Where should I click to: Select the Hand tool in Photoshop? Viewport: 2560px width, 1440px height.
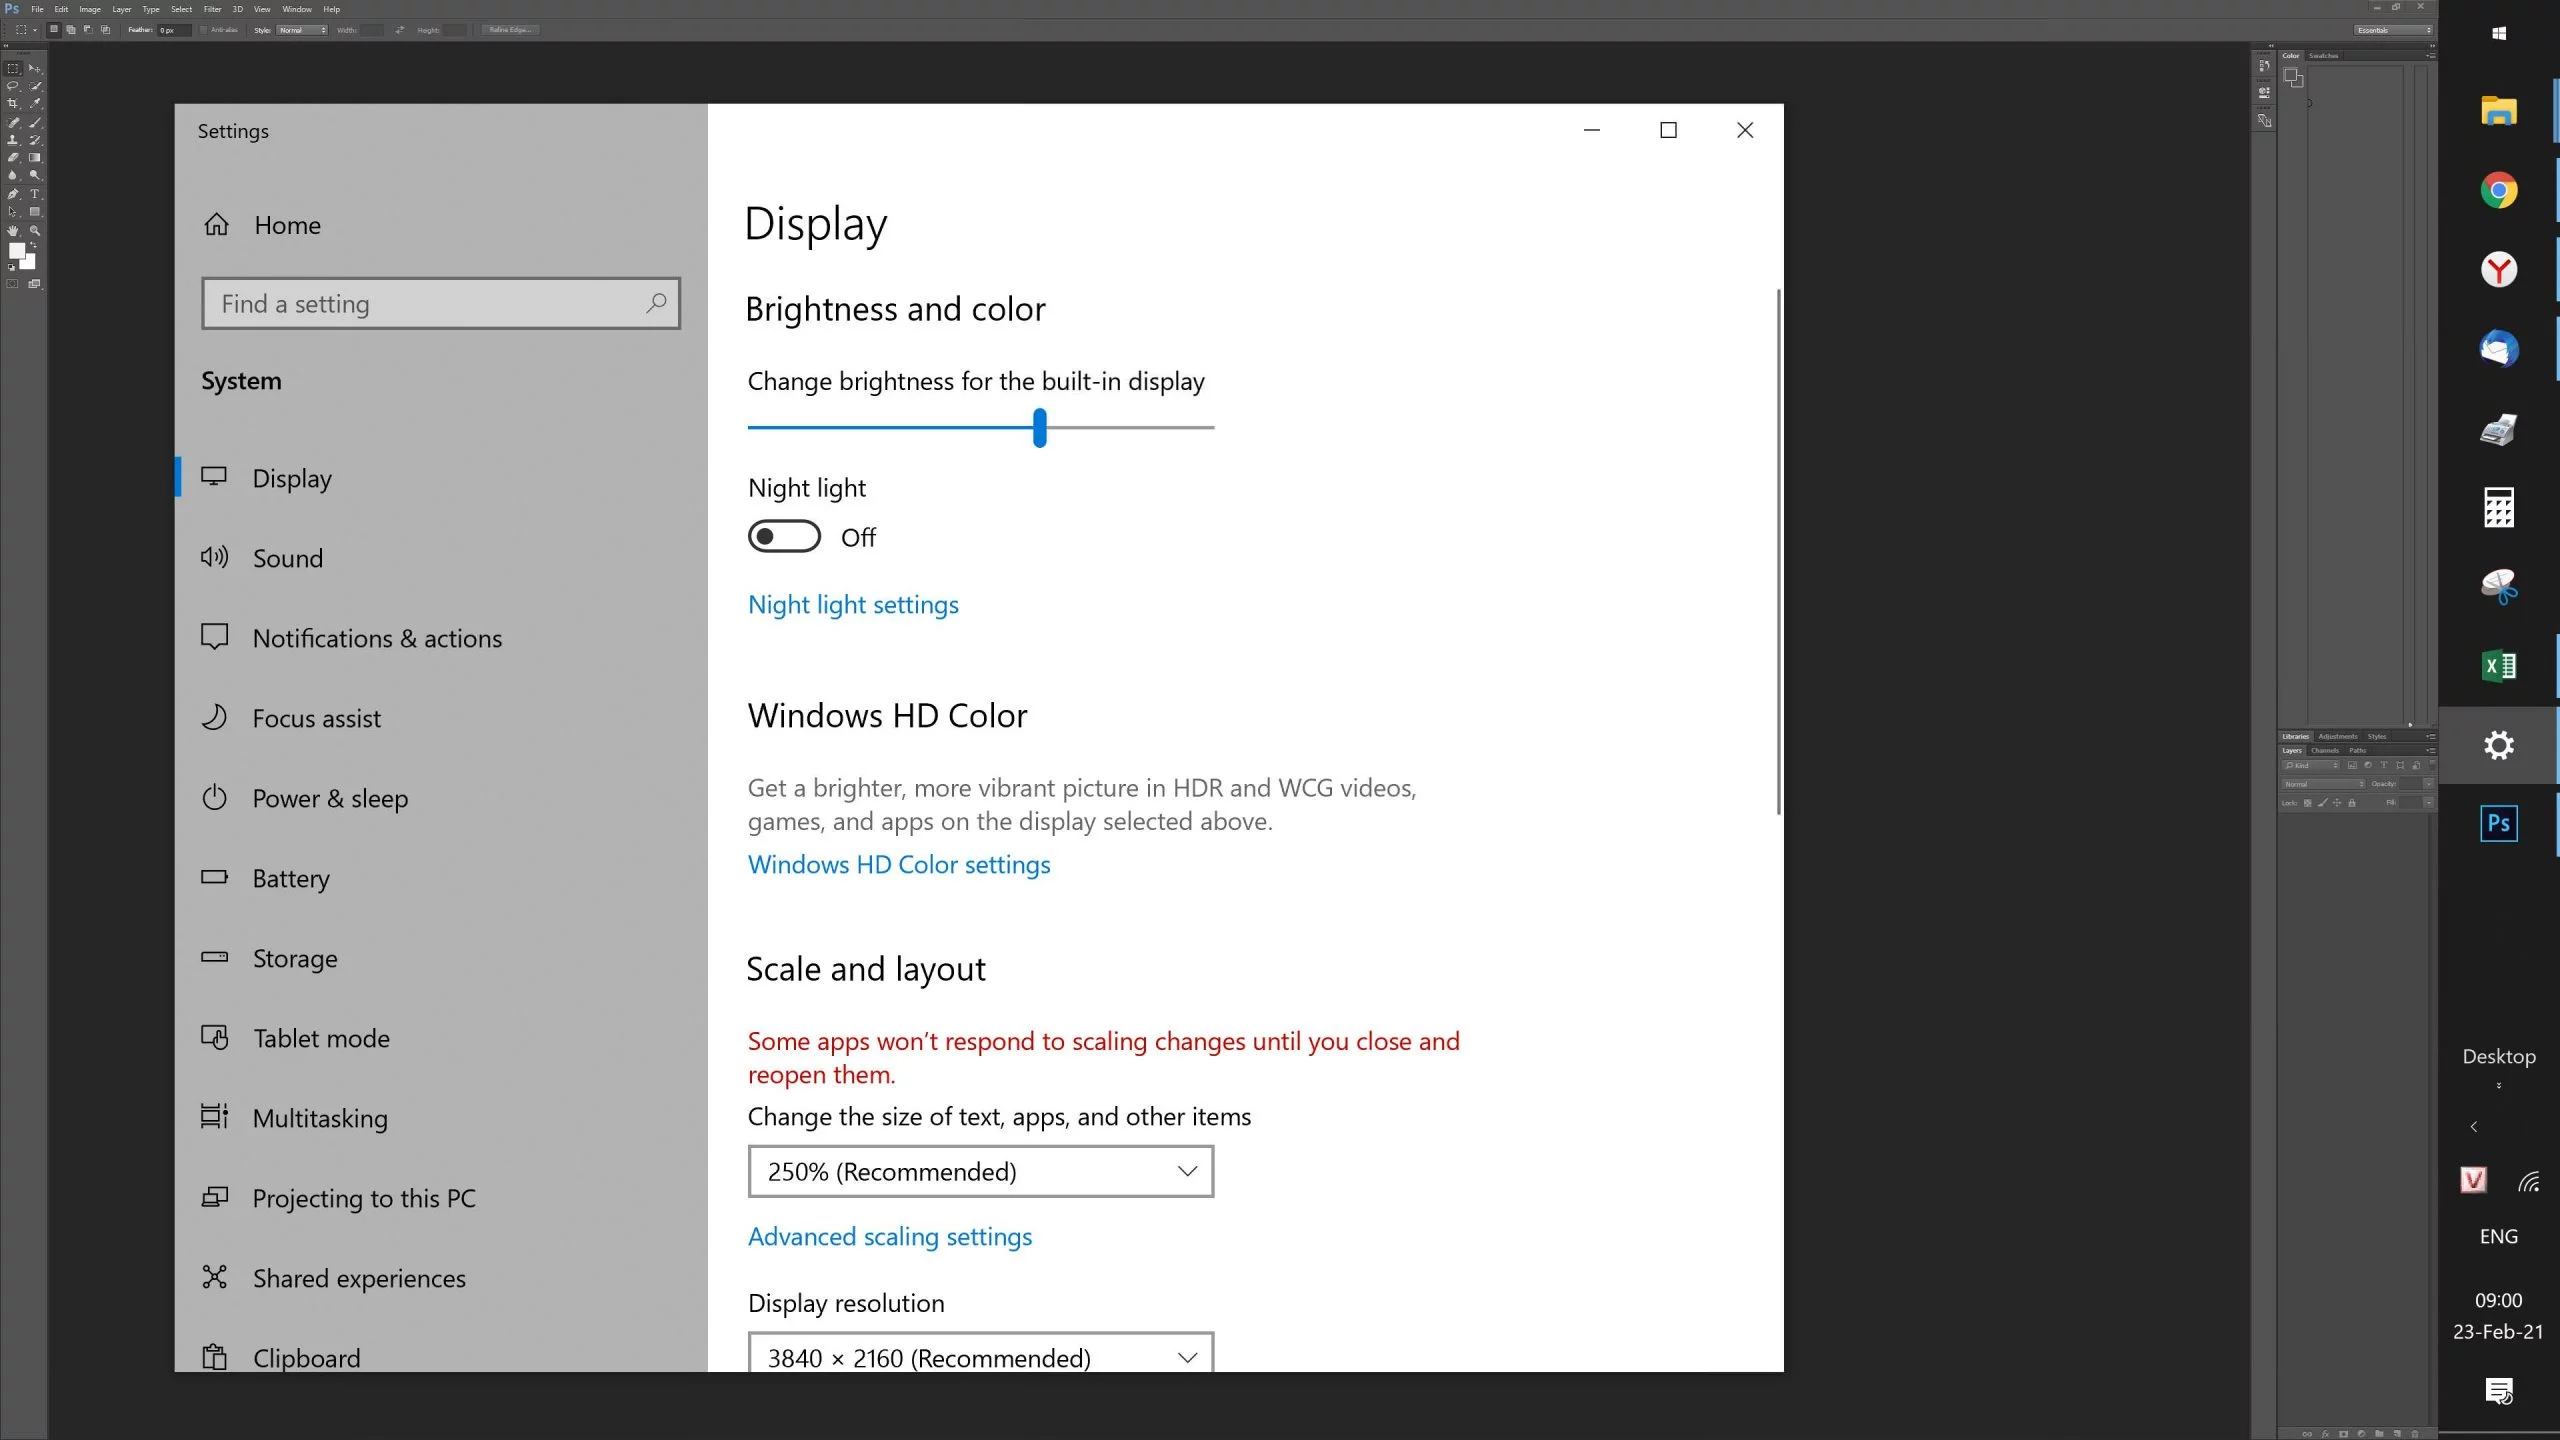(13, 231)
